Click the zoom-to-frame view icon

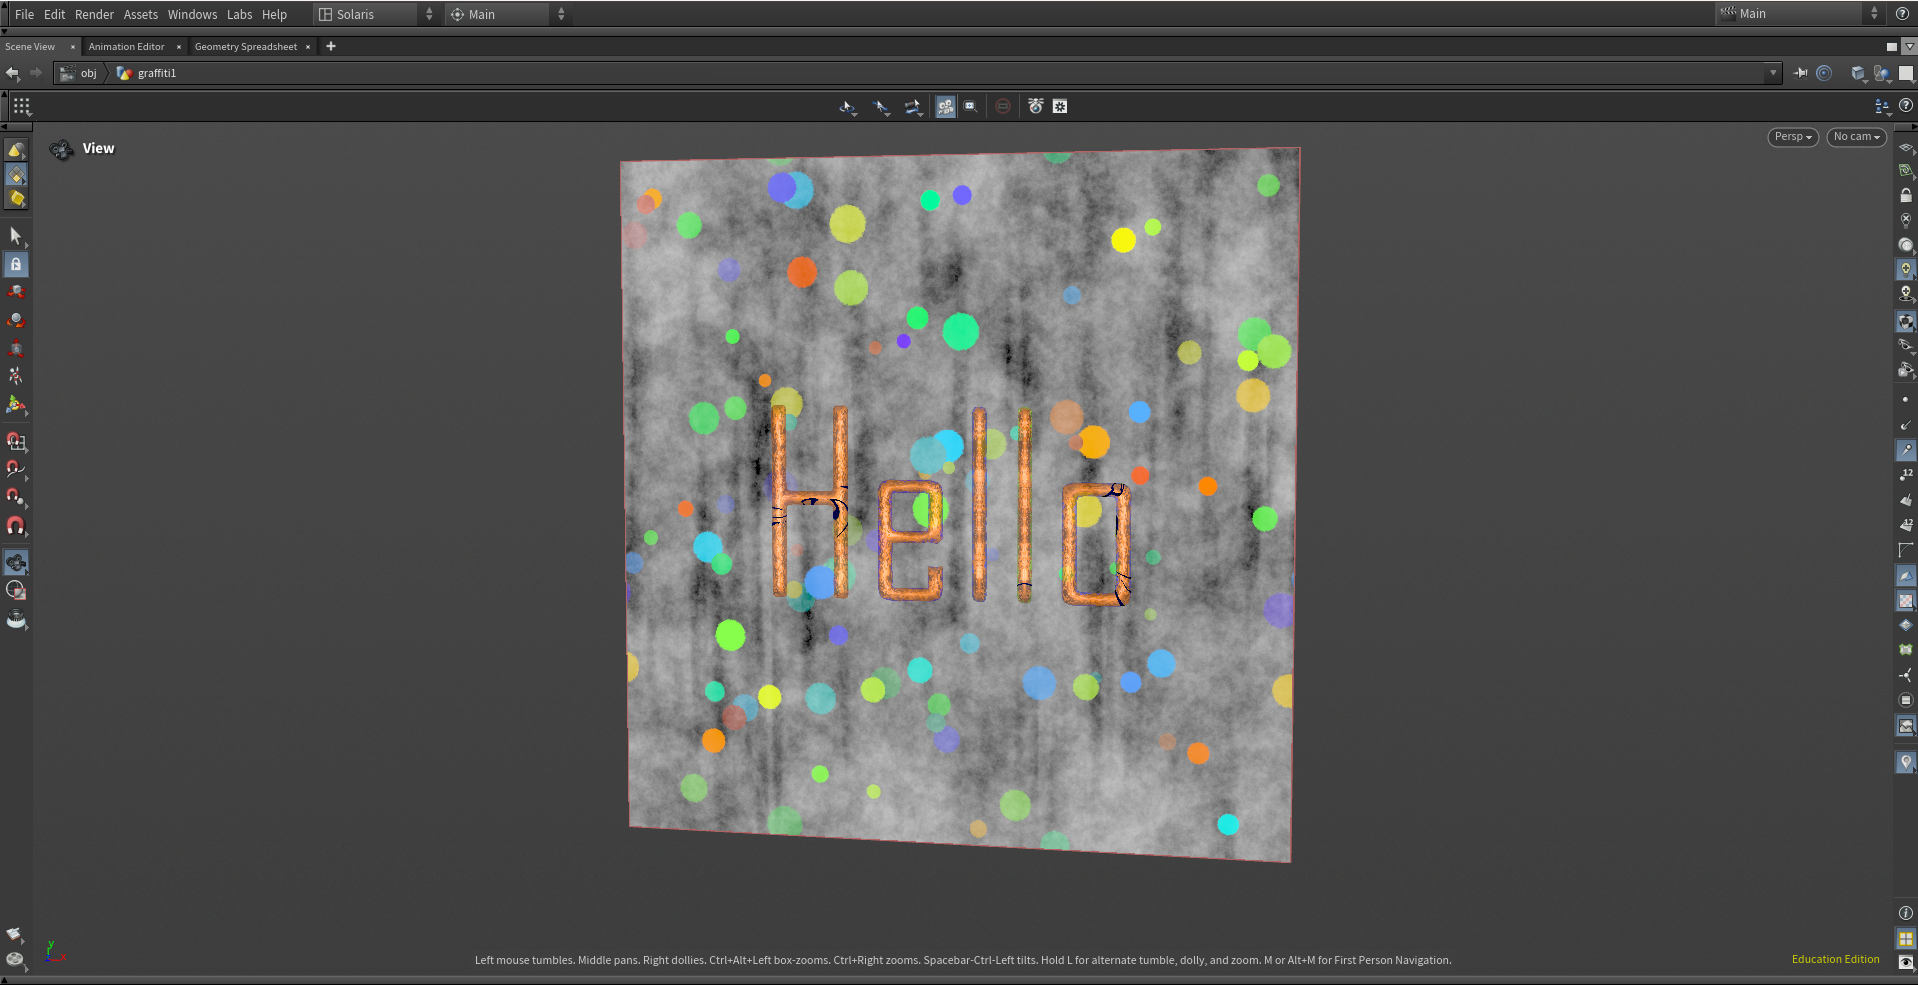point(970,106)
